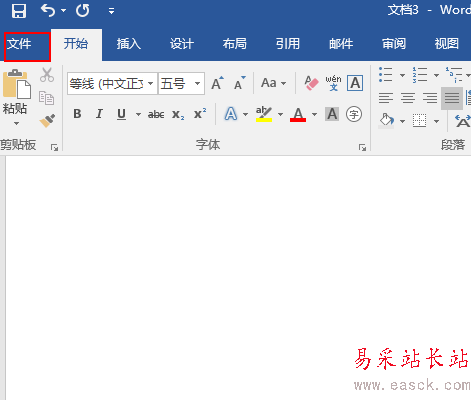Screen dimensions: 471x400
Task: Click the enclosed character 字 icon
Action: click(x=354, y=114)
